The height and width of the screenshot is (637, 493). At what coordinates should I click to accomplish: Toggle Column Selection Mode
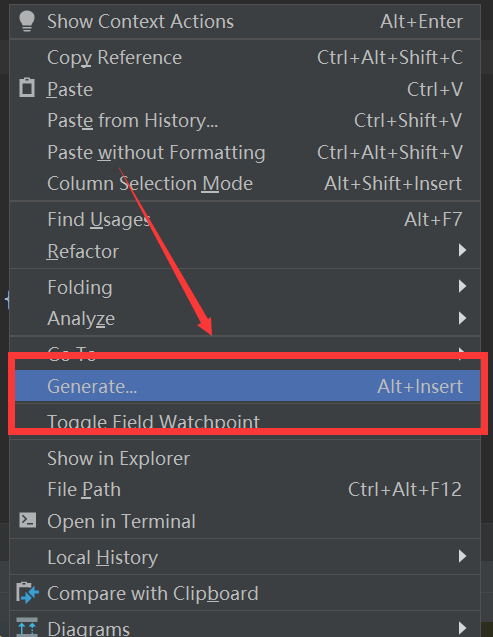(x=245, y=184)
